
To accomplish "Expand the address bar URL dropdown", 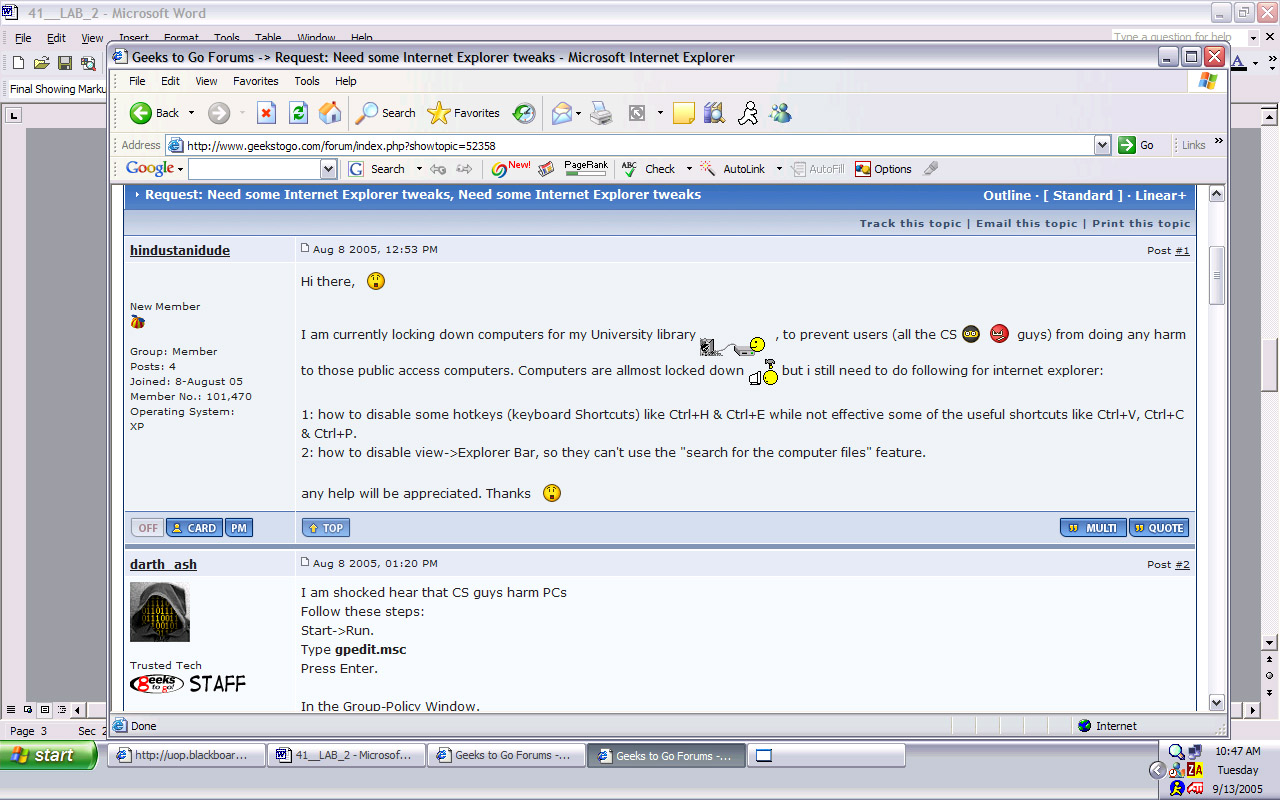I will [1102, 145].
